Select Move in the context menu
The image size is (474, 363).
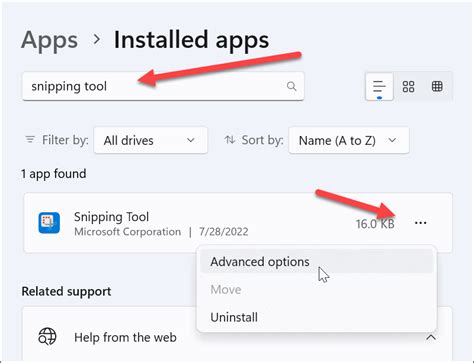click(x=316, y=289)
